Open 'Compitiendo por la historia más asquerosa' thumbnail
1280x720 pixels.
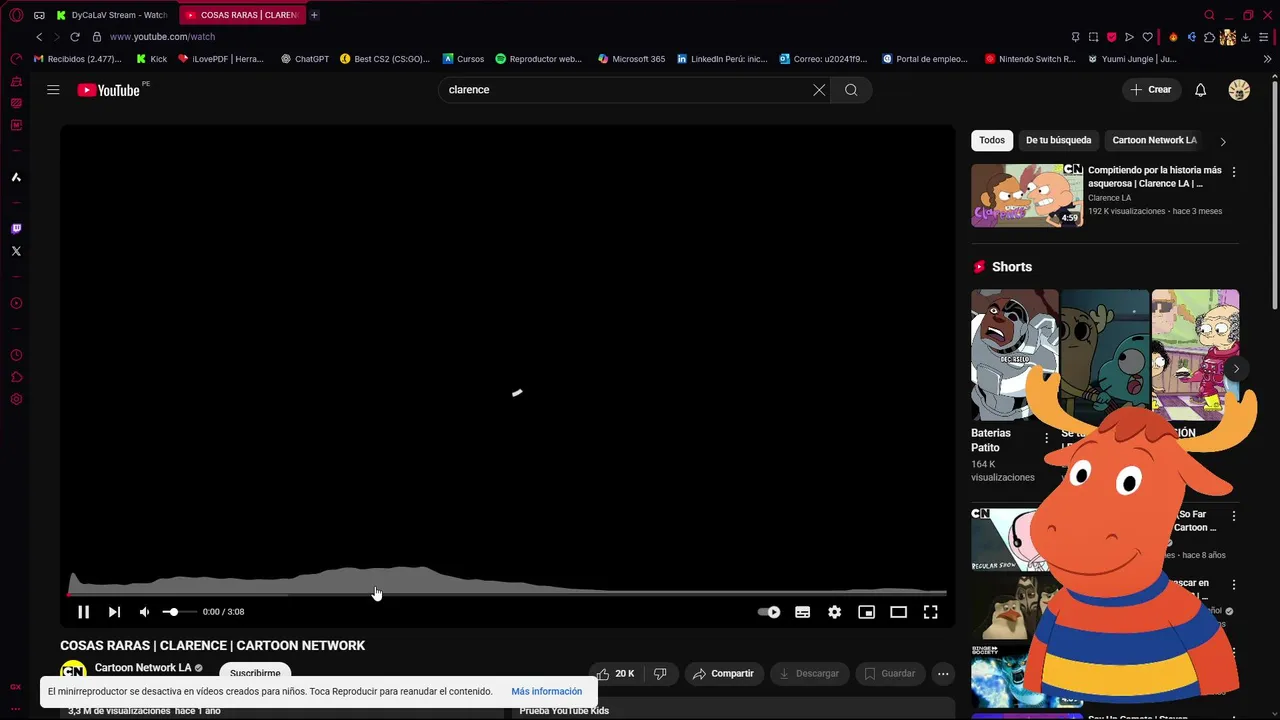point(1027,195)
